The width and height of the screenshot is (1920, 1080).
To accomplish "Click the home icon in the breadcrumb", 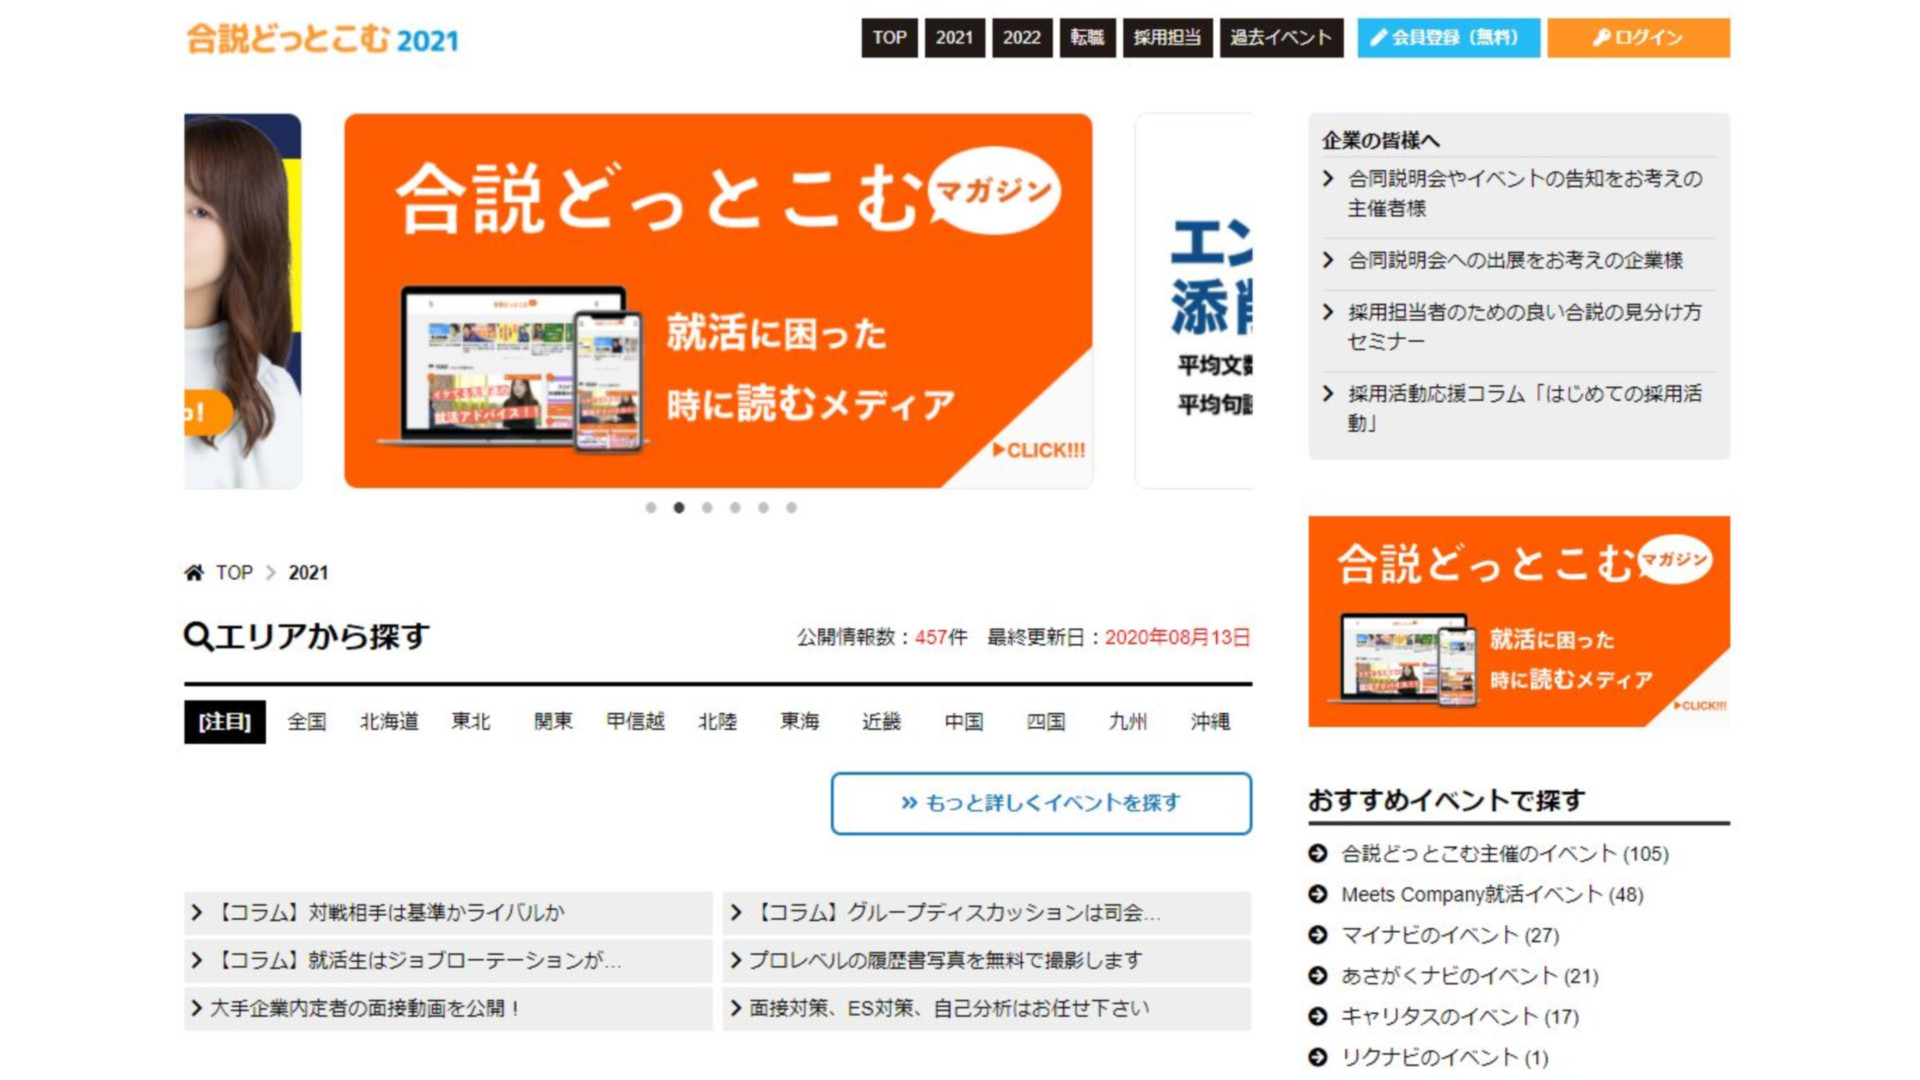I will (194, 573).
